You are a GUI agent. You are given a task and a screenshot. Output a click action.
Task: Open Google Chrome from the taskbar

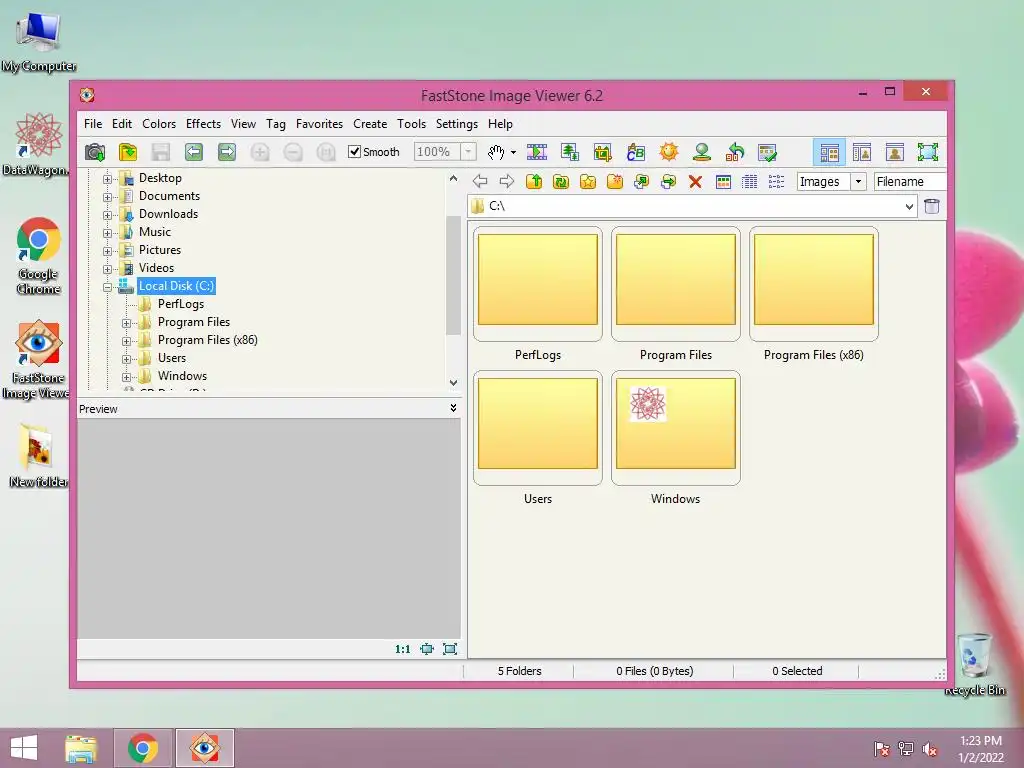click(143, 748)
